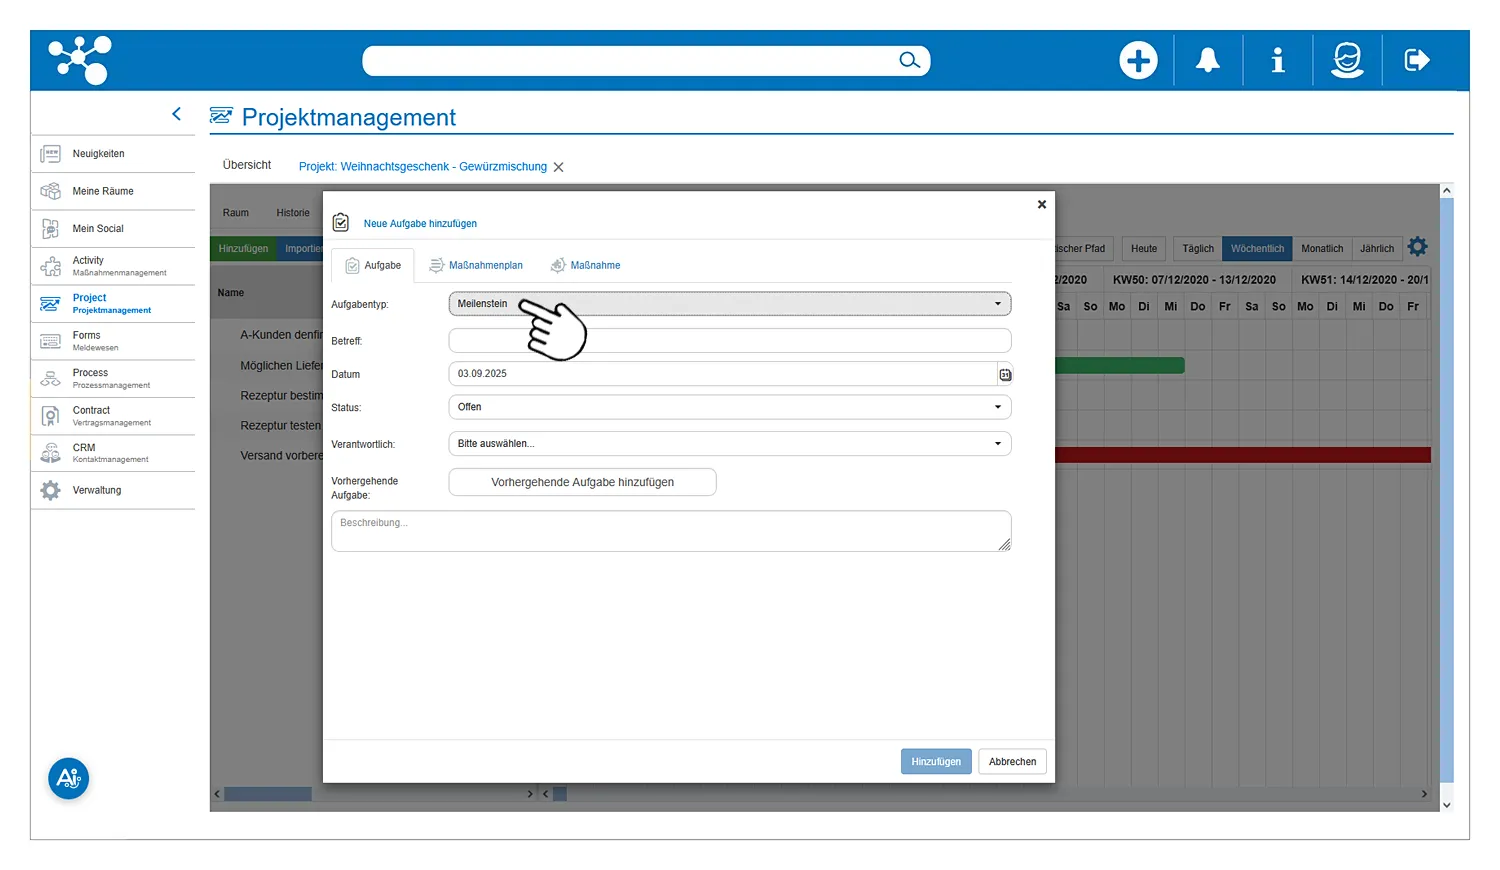Image resolution: width=1500 pixels, height=870 pixels.
Task: Open Process in the sidebar menu
Action: (x=90, y=378)
